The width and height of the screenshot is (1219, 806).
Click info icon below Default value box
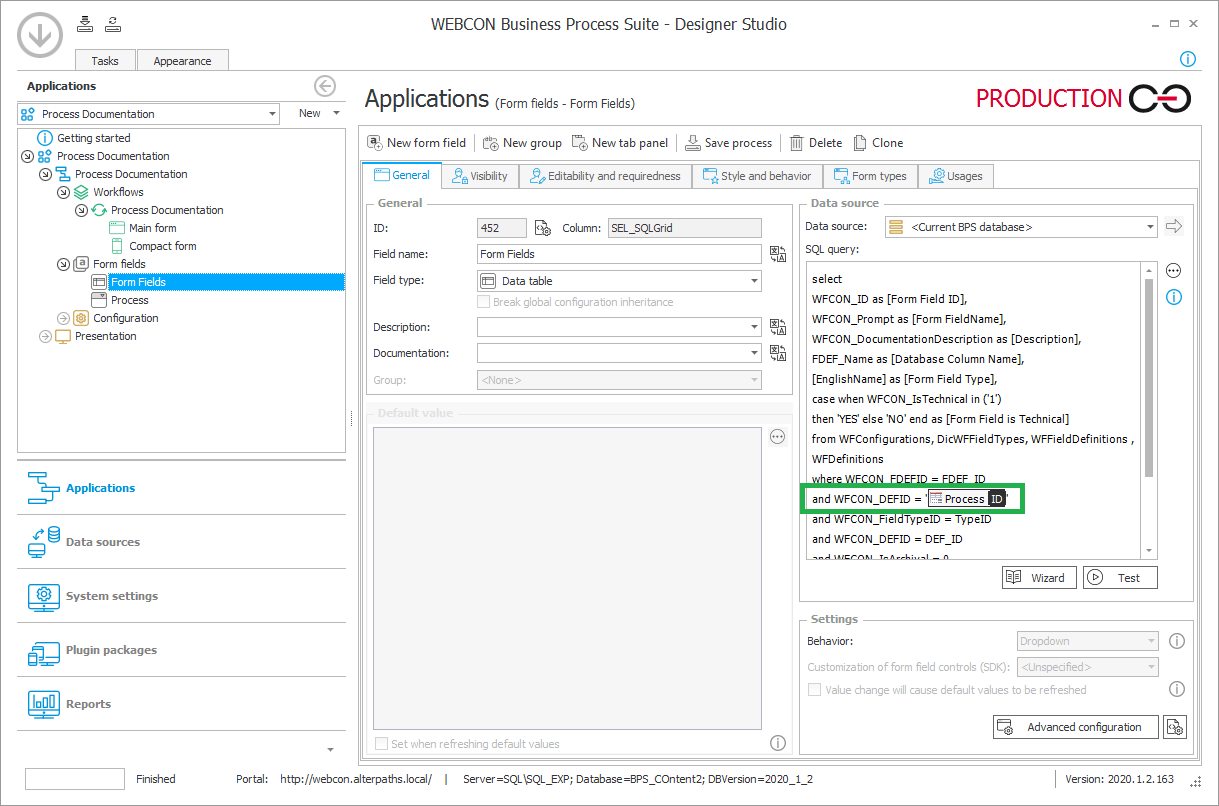pyautogui.click(x=778, y=743)
